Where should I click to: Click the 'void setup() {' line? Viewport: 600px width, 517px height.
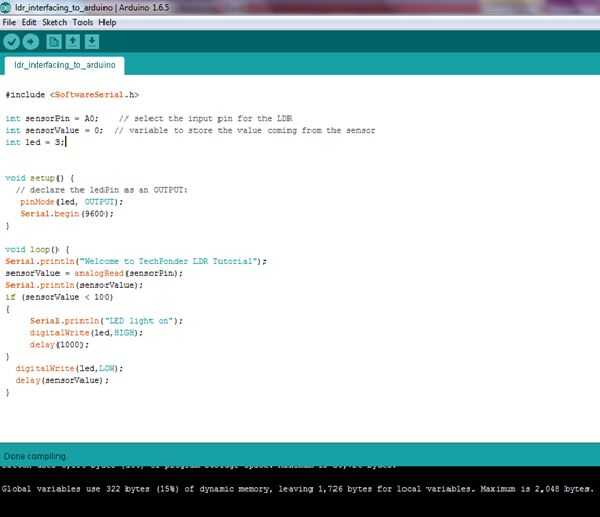[x=40, y=178]
